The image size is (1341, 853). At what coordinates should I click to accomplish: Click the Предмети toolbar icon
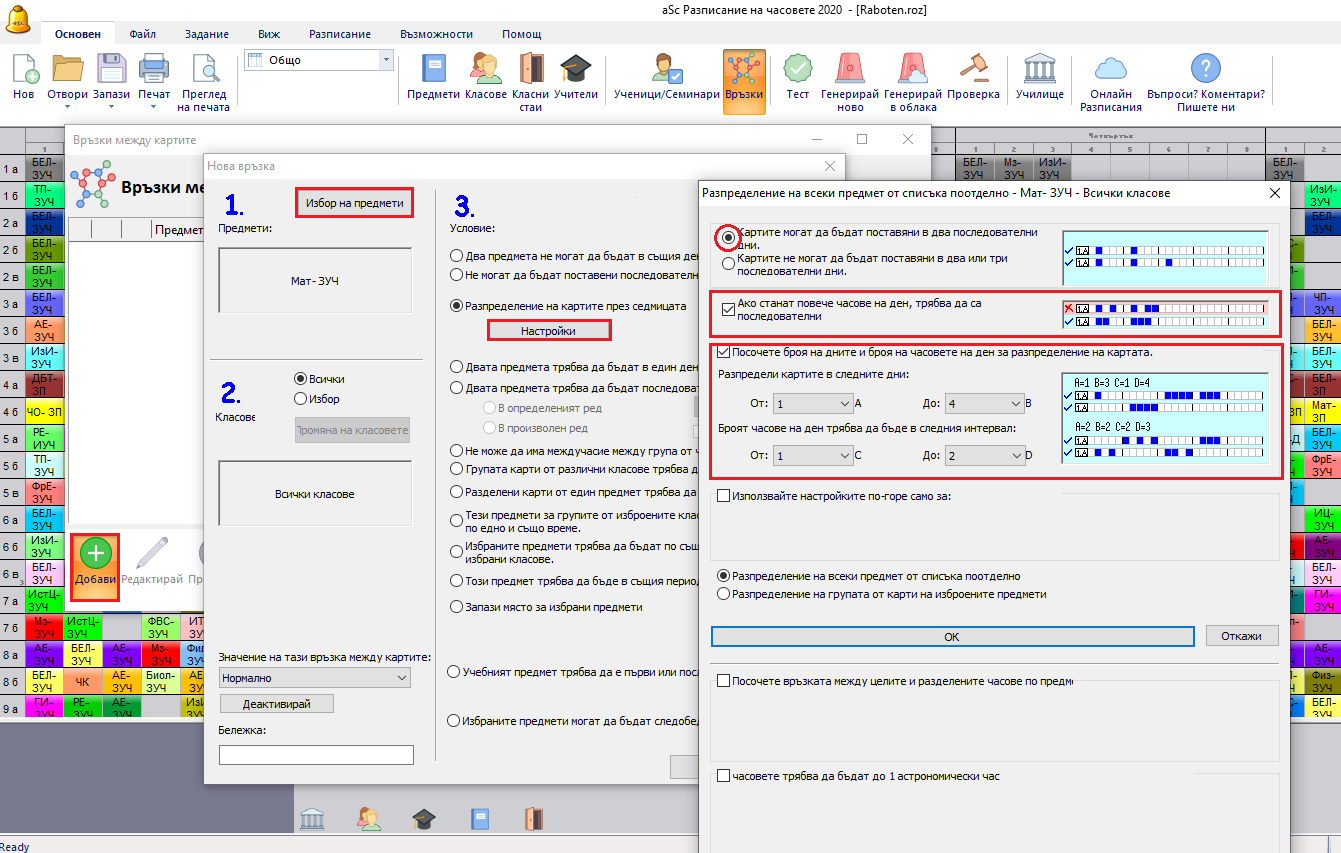433,70
